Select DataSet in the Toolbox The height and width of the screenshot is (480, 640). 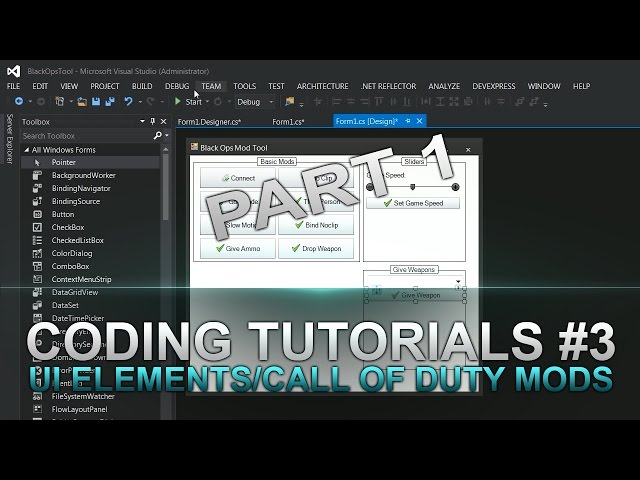tap(90, 305)
